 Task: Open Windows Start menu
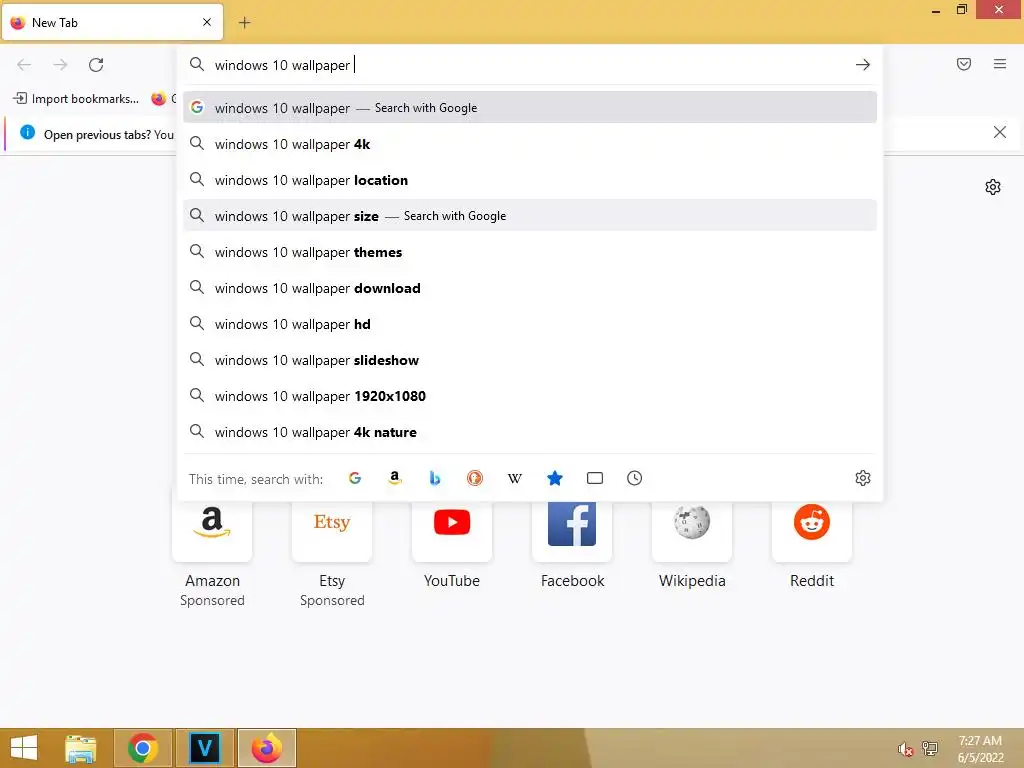pos(24,748)
